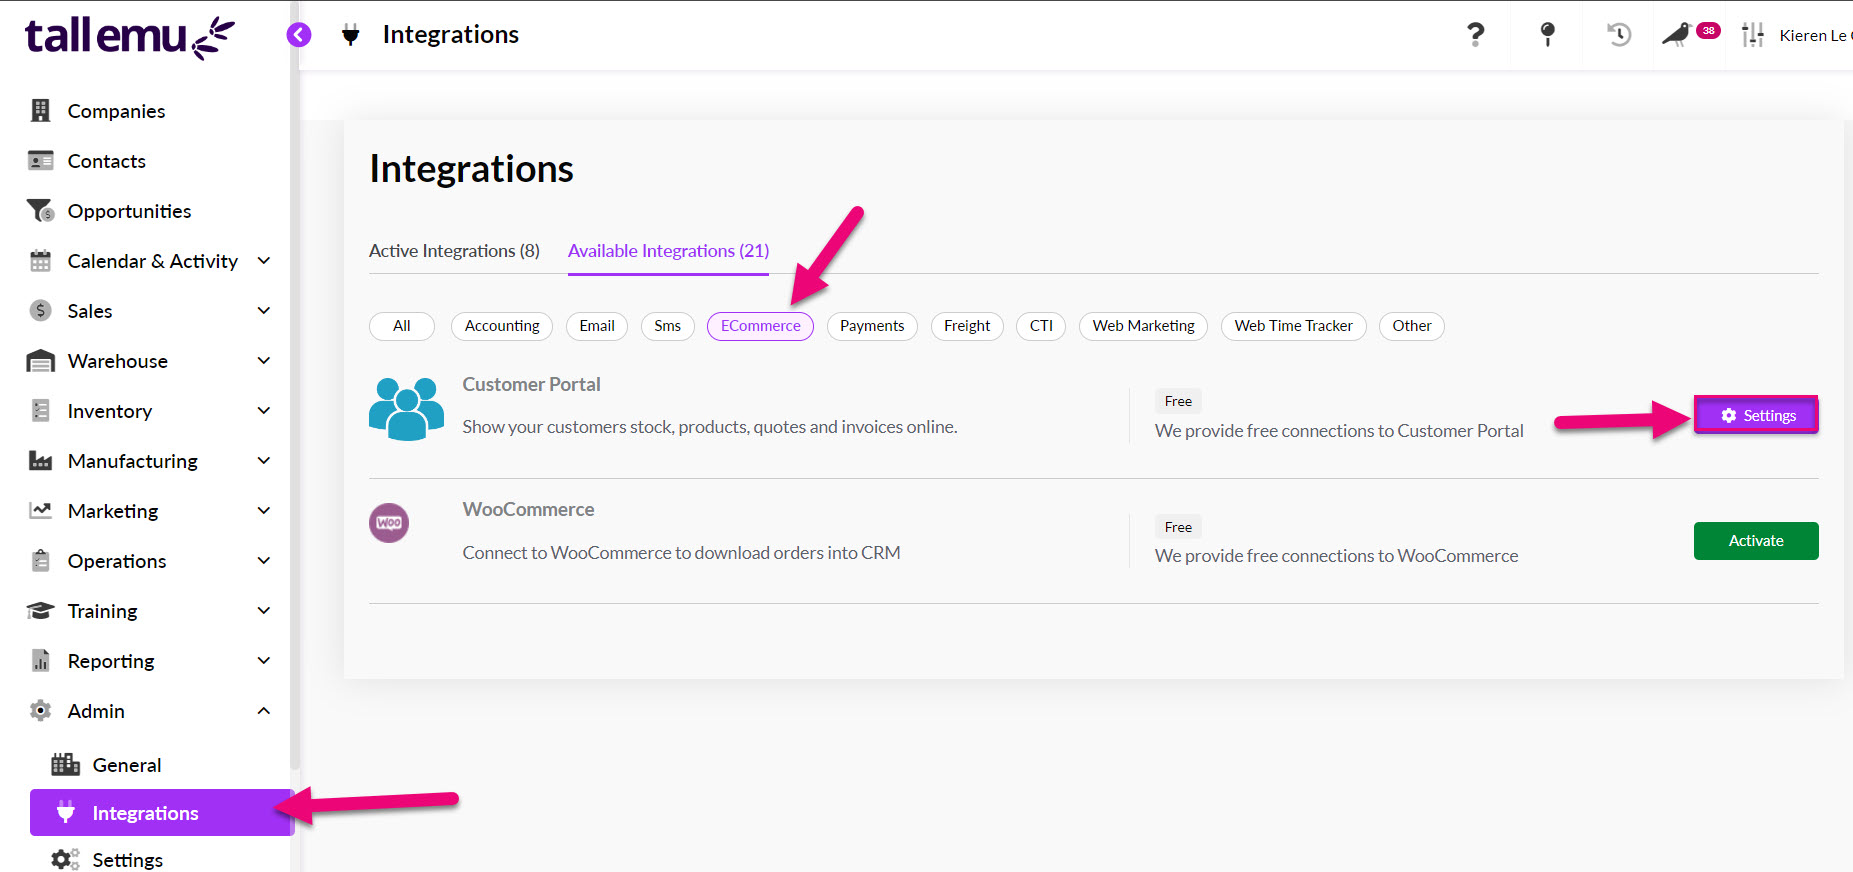Open the help question mark icon
This screenshot has height=872, width=1853.
pos(1475,35)
